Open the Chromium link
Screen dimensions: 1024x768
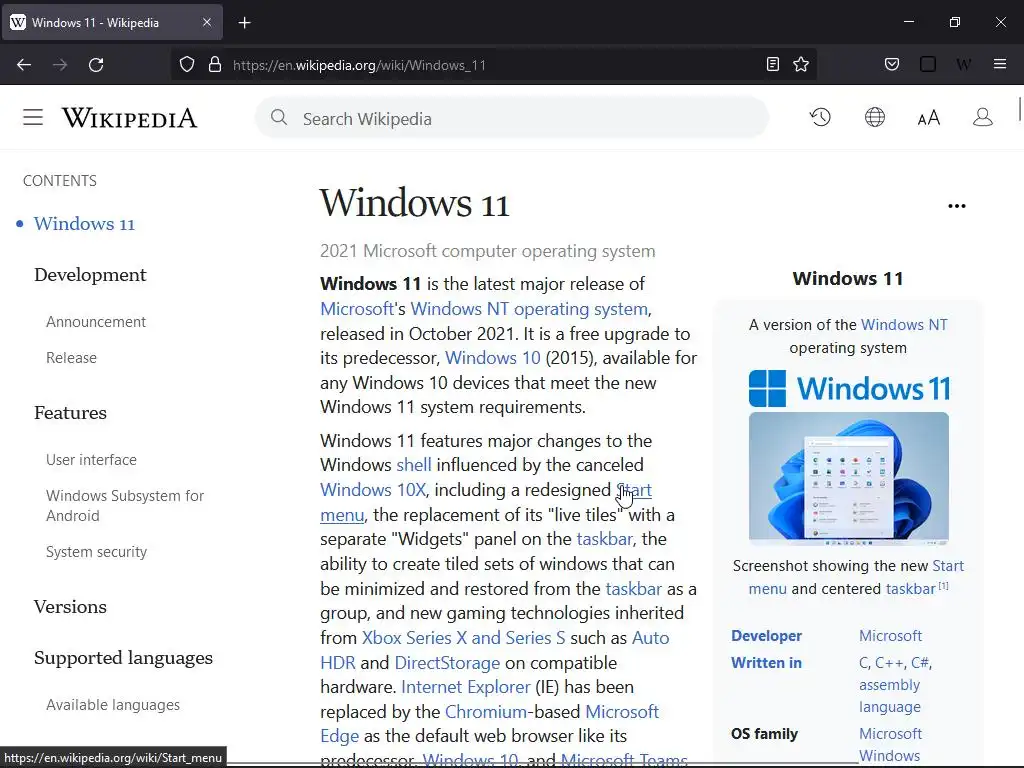click(486, 712)
